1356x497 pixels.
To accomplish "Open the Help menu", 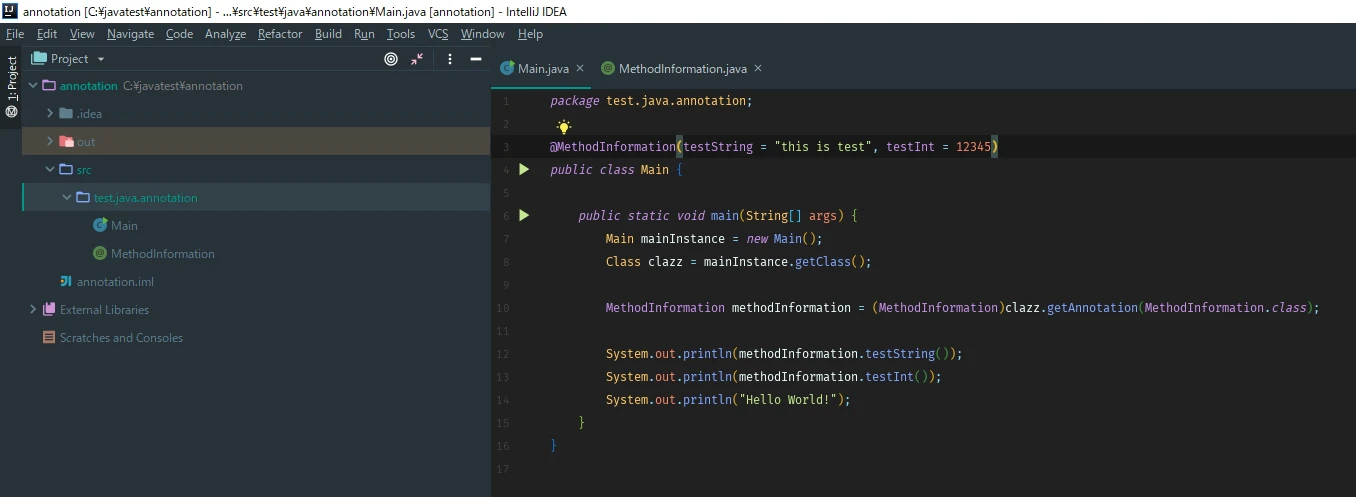I will coord(531,34).
